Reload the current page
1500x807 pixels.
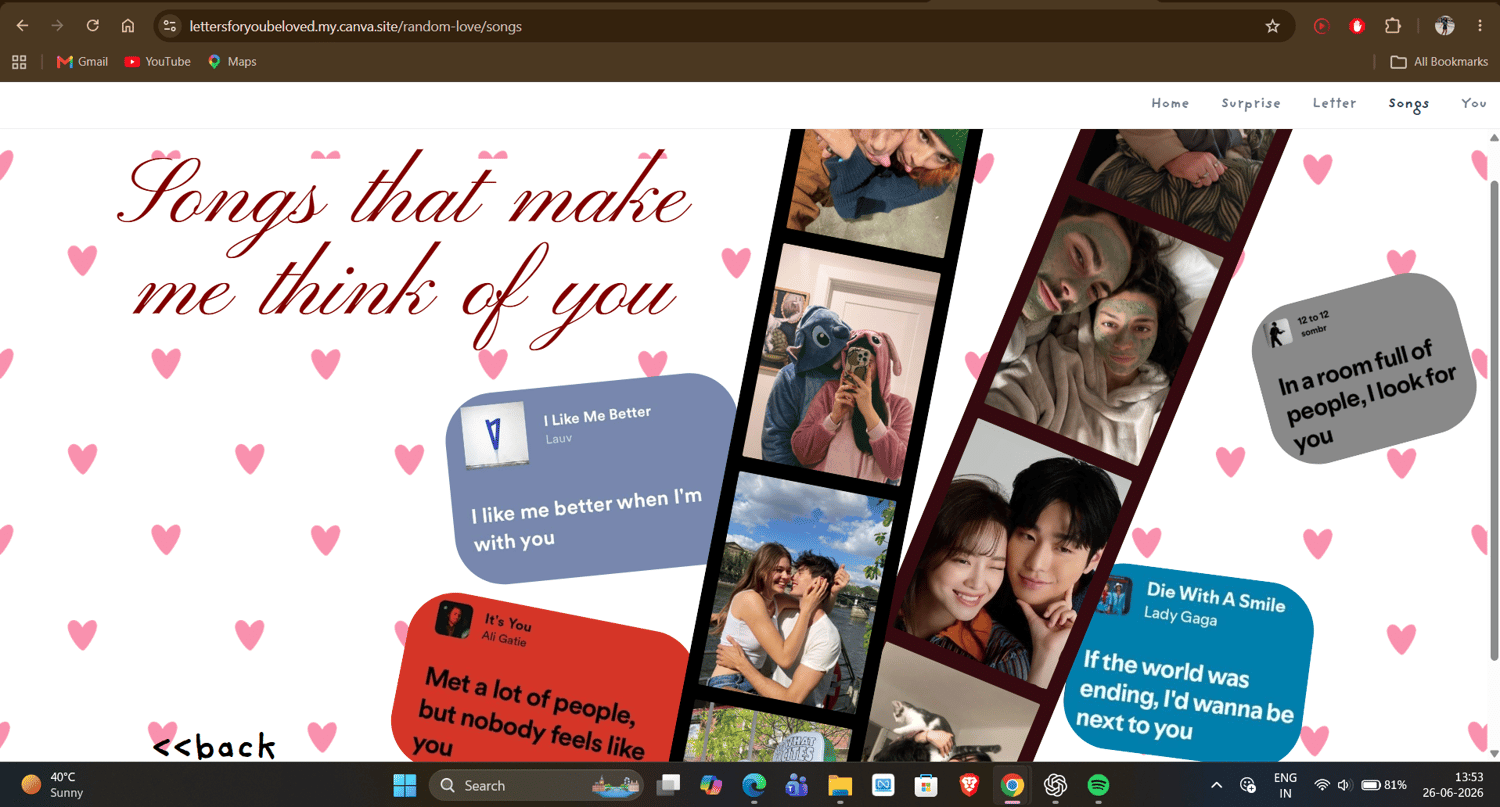92,26
